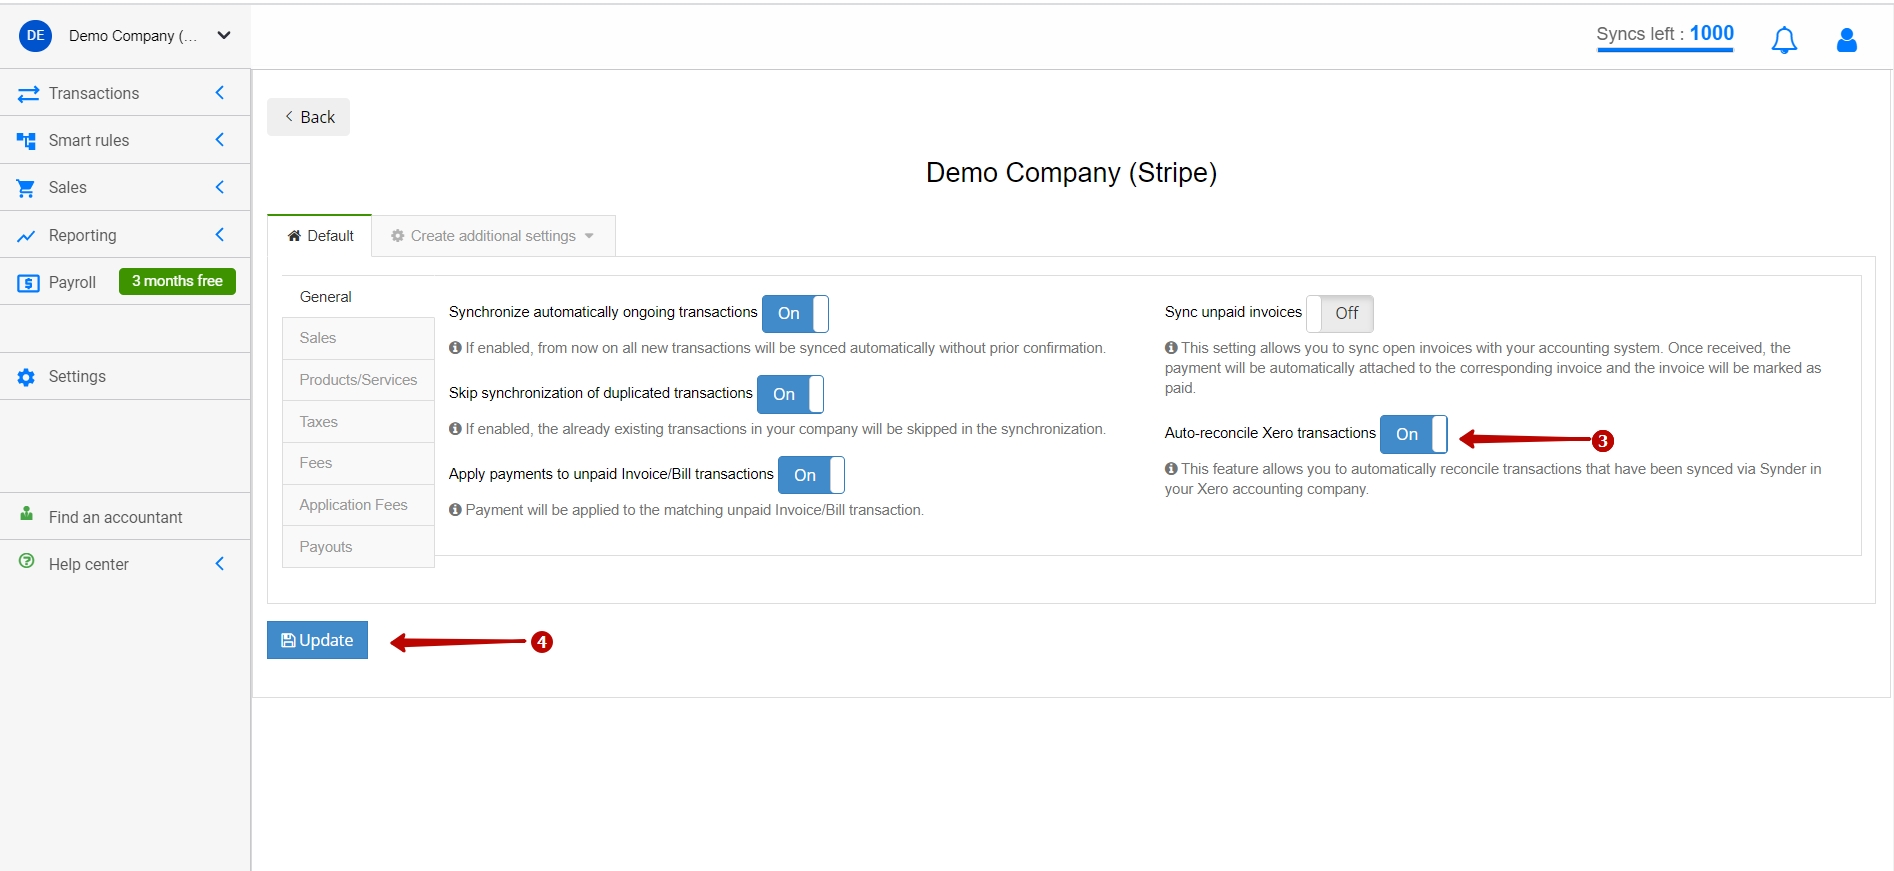Click the 3 months free badge
This screenshot has height=871, width=1894.
tap(177, 281)
